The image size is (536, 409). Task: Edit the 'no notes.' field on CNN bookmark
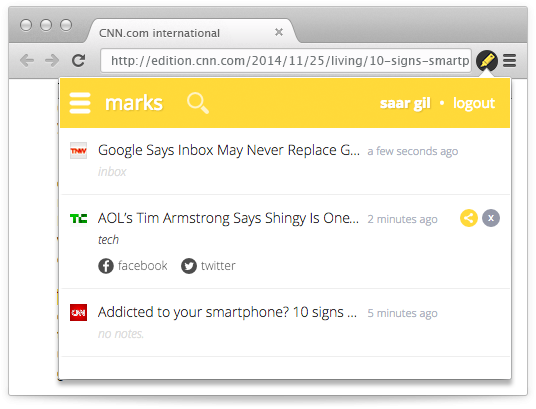tap(121, 334)
